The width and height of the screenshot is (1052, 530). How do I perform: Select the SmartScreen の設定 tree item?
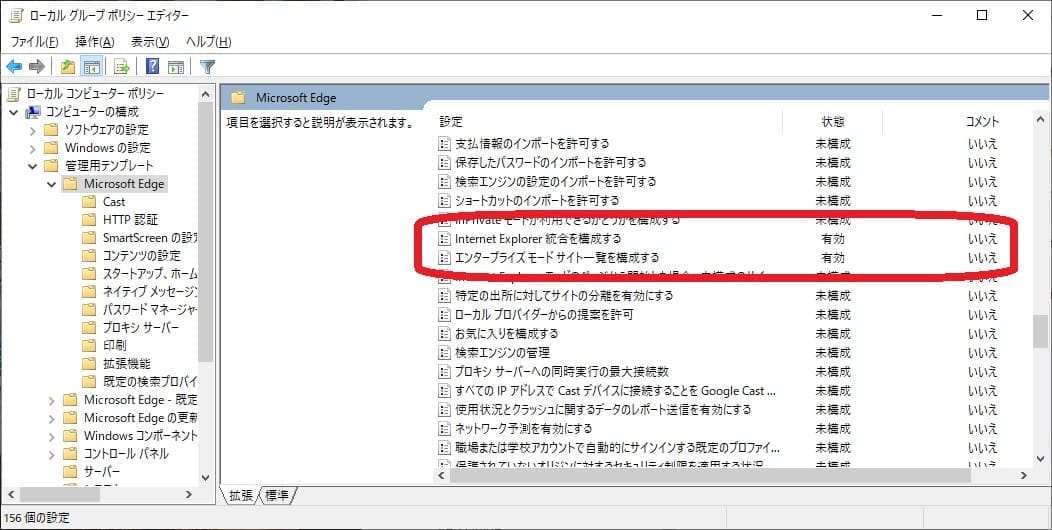click(x=150, y=237)
